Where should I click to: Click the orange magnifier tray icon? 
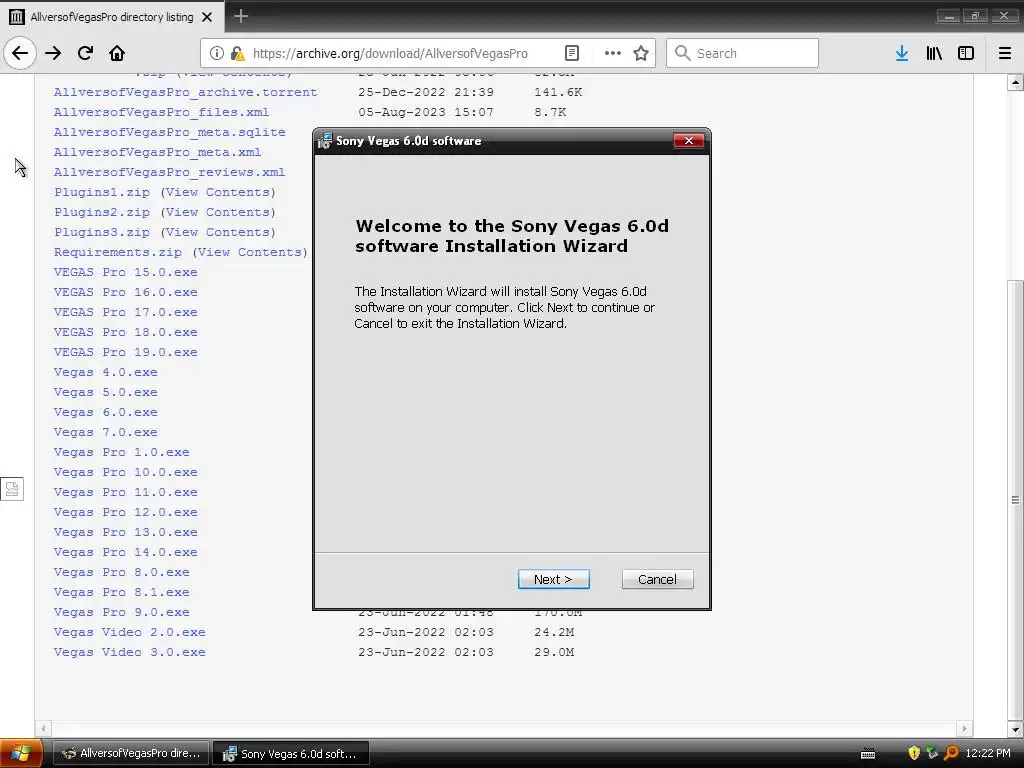[952, 753]
